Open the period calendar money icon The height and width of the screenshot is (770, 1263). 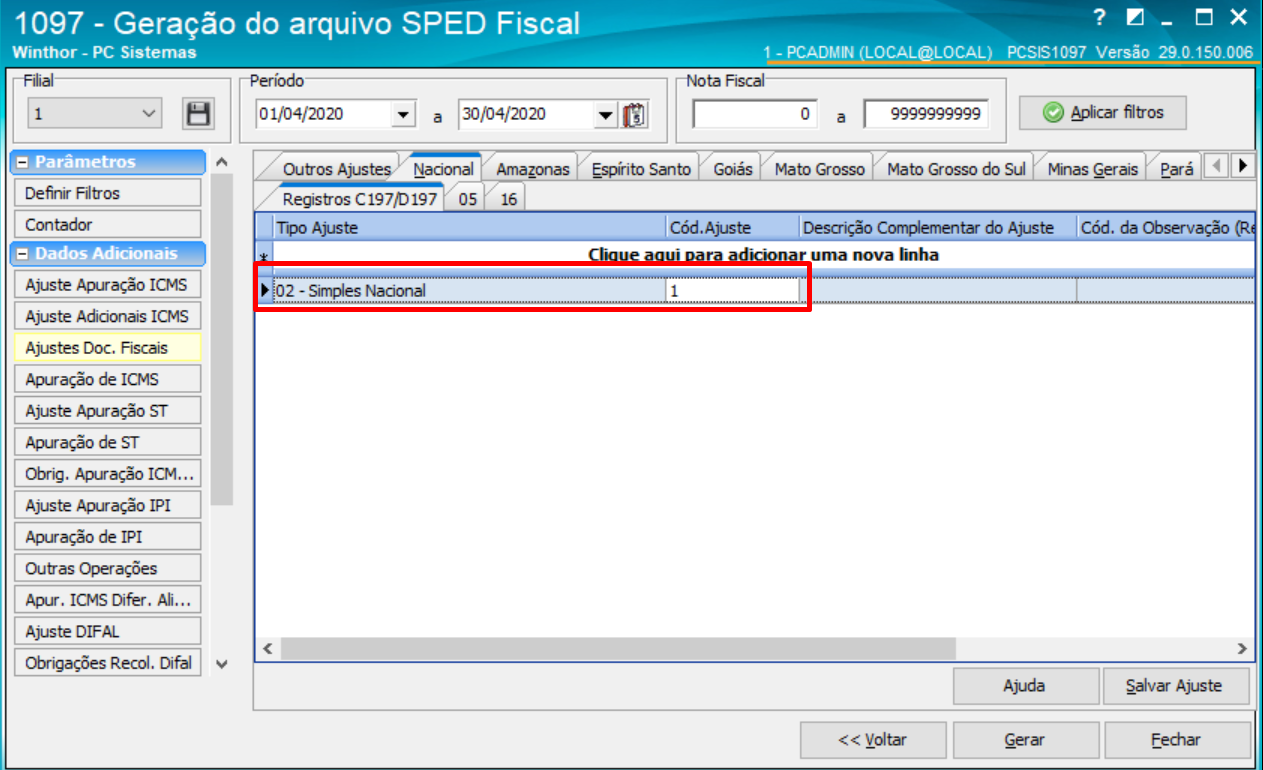(x=636, y=115)
